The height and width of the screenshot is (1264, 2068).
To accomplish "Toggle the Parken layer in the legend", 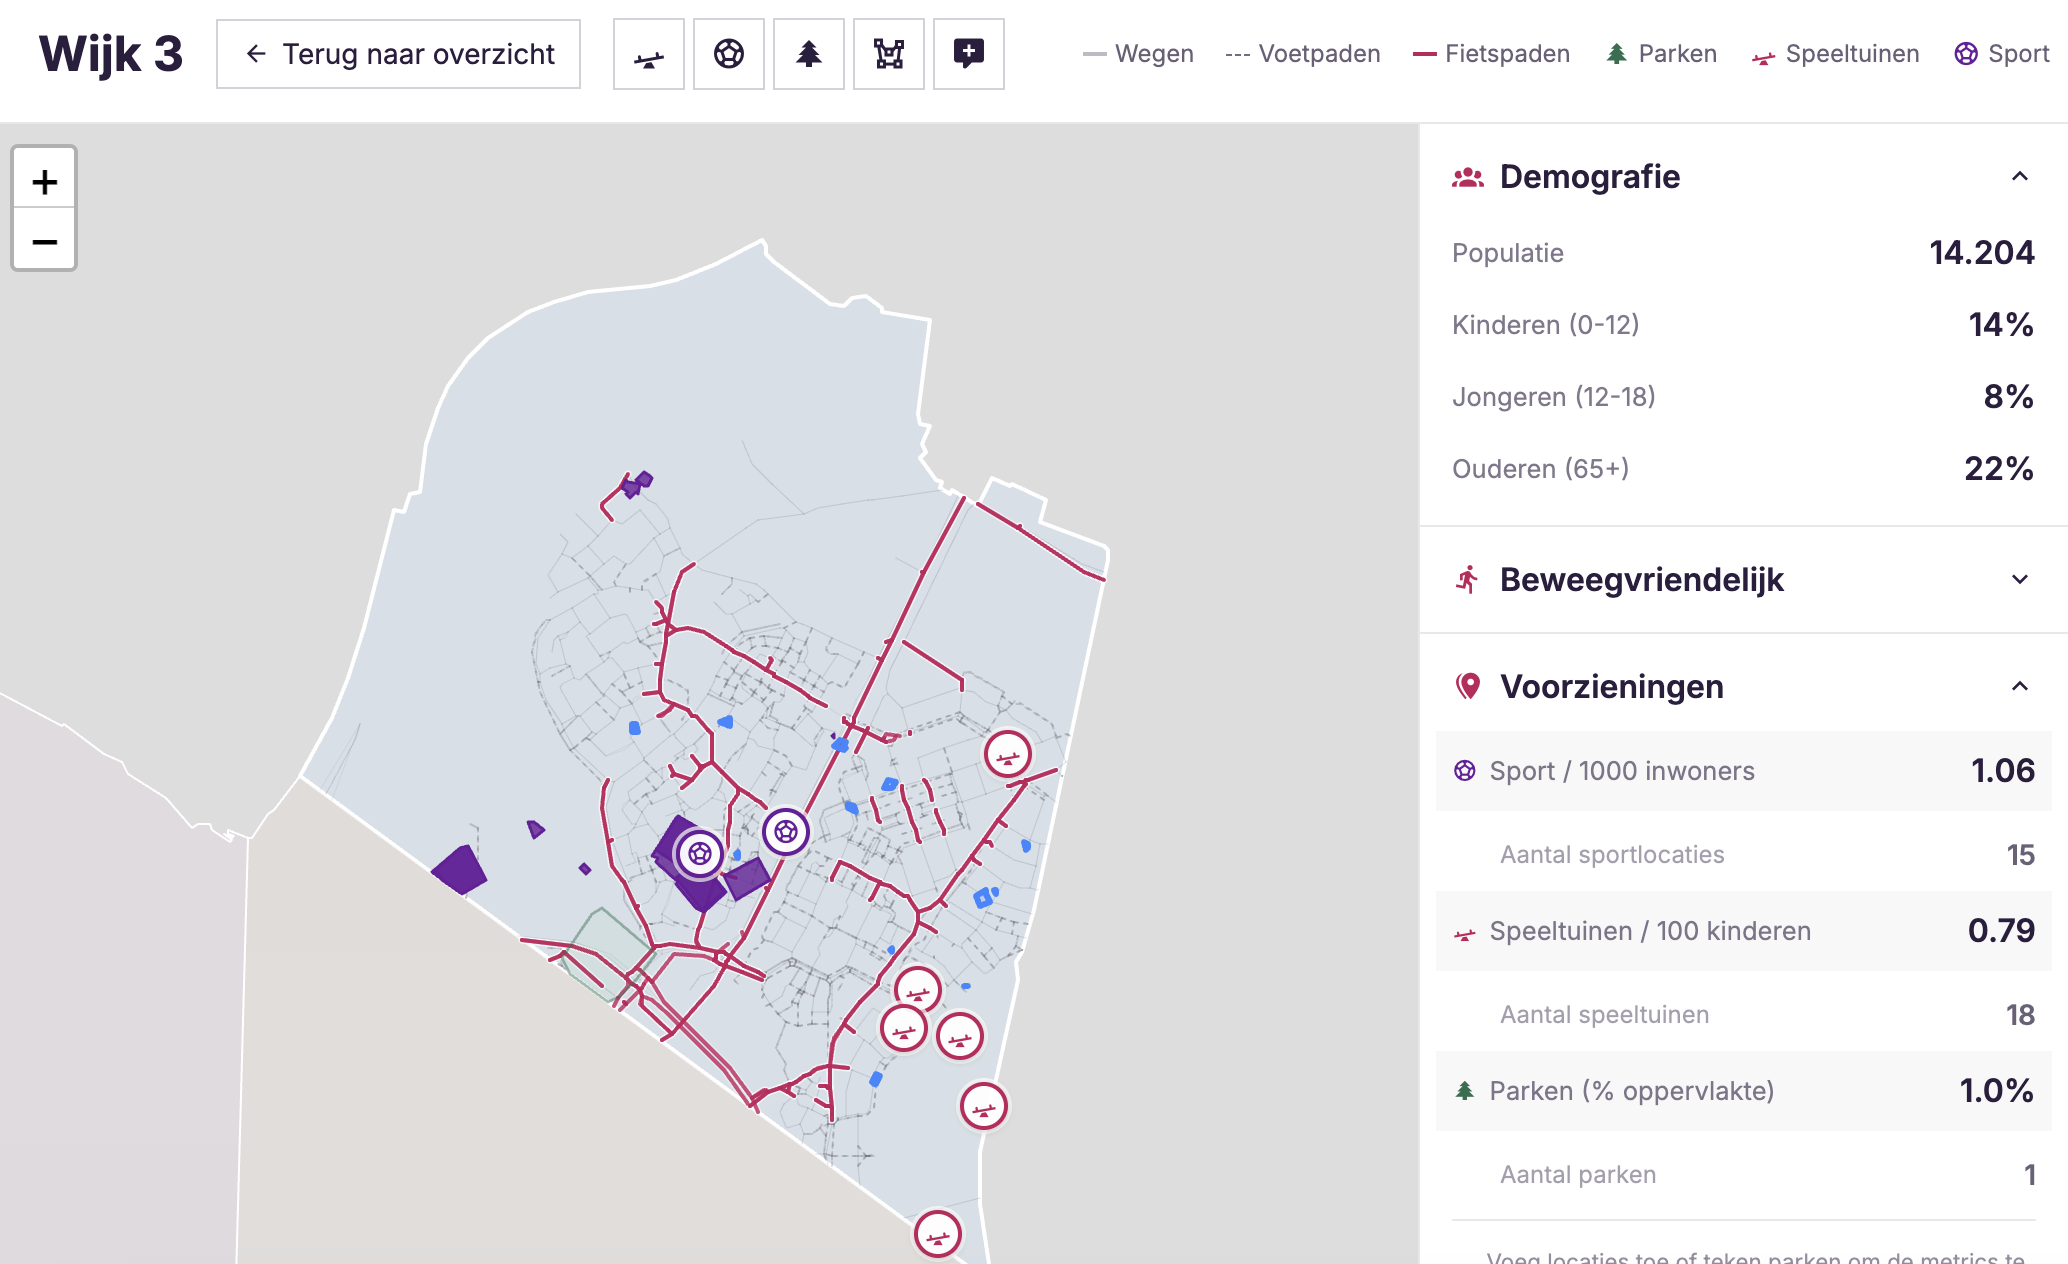I will pos(1661,54).
